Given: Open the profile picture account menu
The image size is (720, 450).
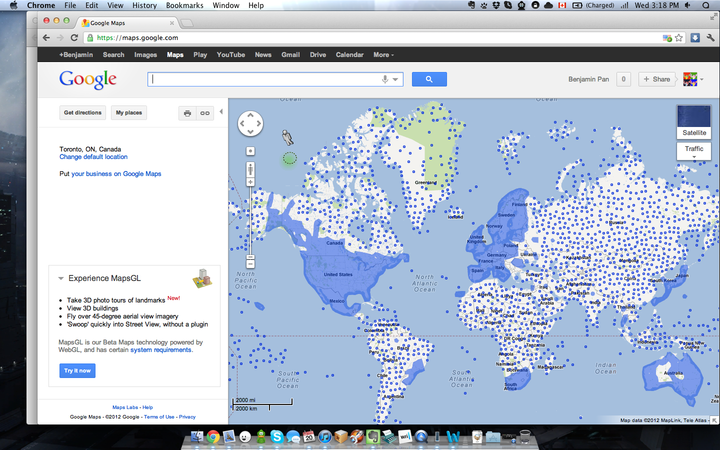Looking at the screenshot, I should click(x=693, y=79).
